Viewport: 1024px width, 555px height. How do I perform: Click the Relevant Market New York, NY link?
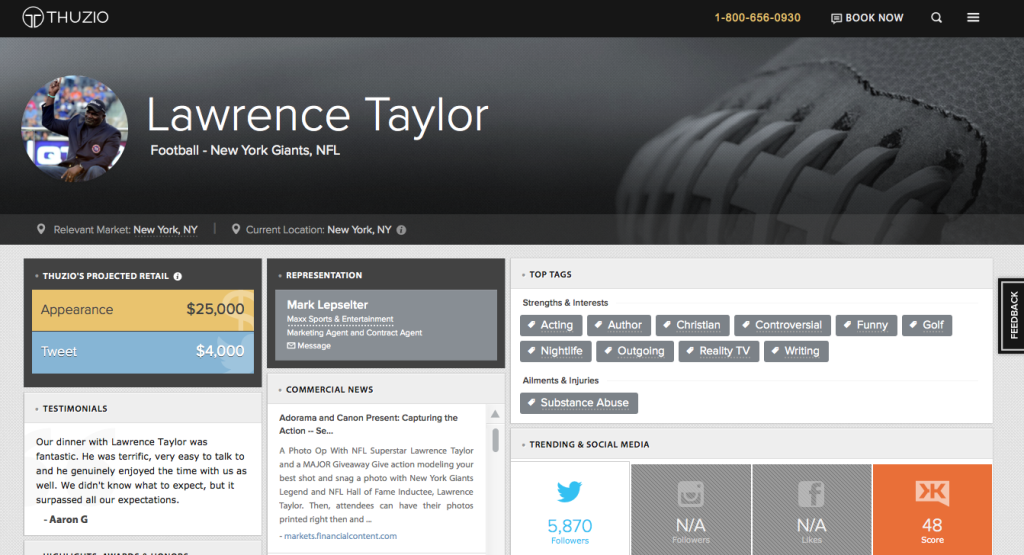165,230
